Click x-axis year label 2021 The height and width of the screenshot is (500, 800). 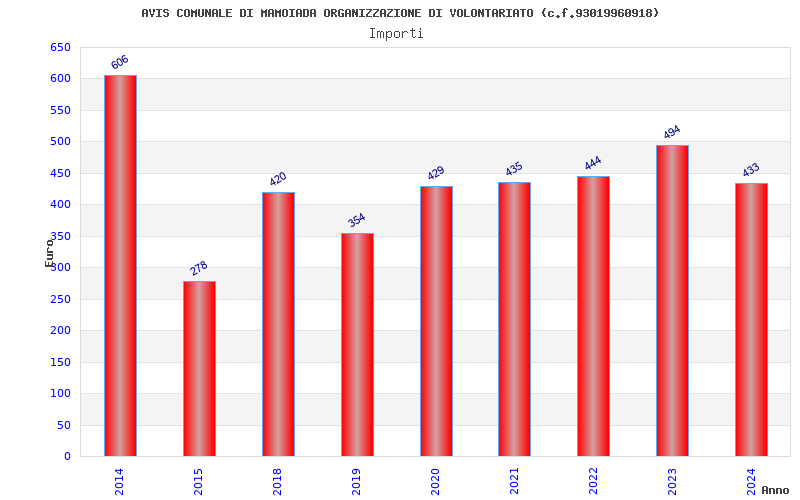[x=514, y=482]
